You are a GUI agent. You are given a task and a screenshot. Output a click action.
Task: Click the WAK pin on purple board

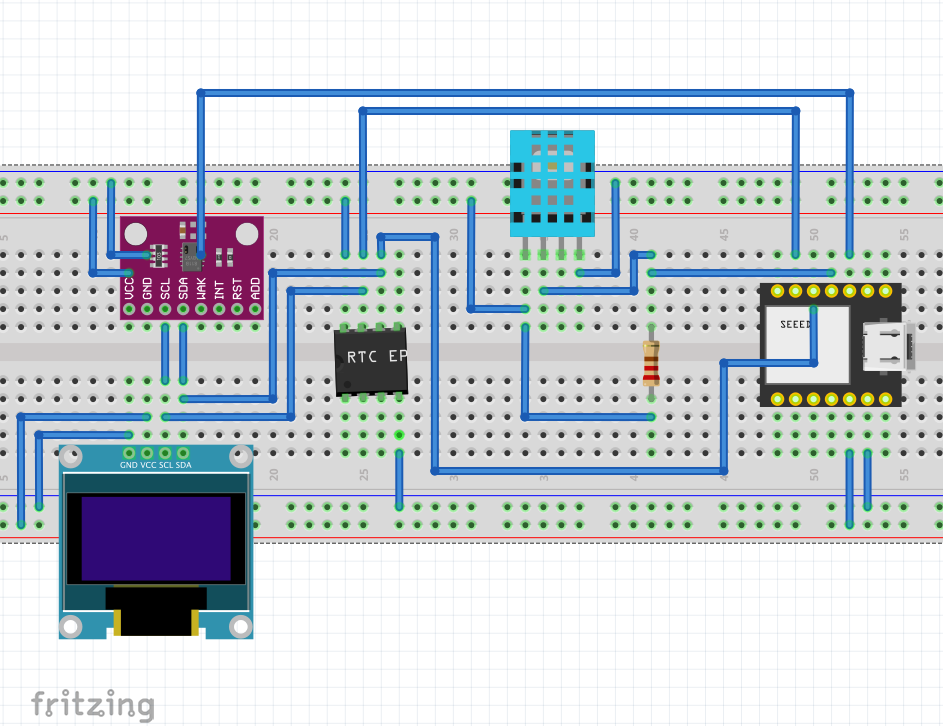[201, 309]
